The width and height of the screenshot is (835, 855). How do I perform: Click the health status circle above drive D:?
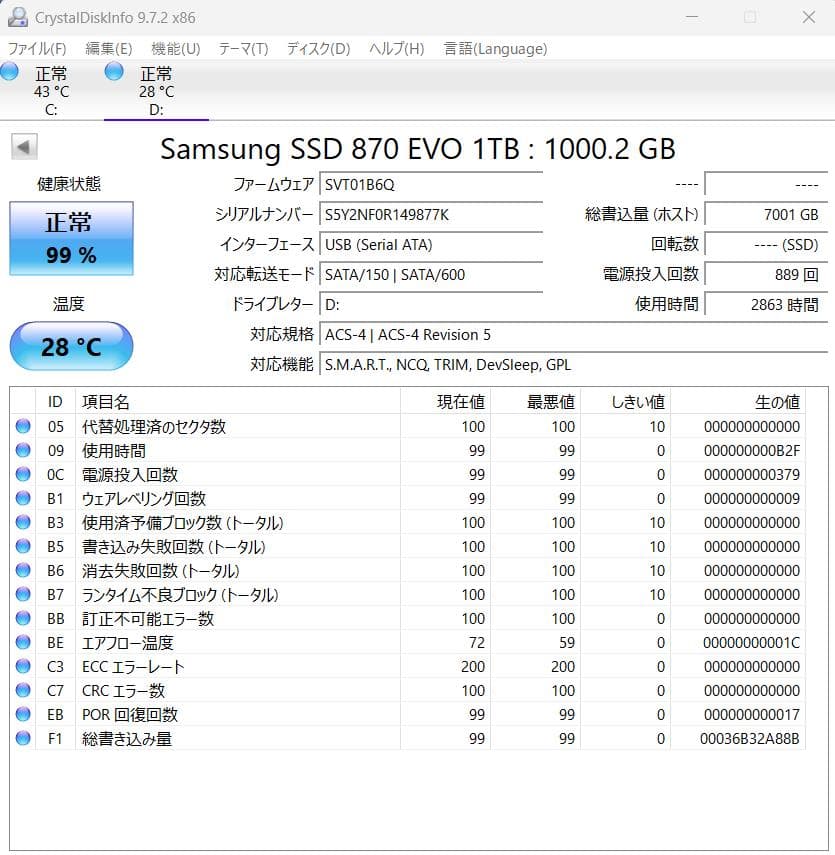[x=113, y=71]
